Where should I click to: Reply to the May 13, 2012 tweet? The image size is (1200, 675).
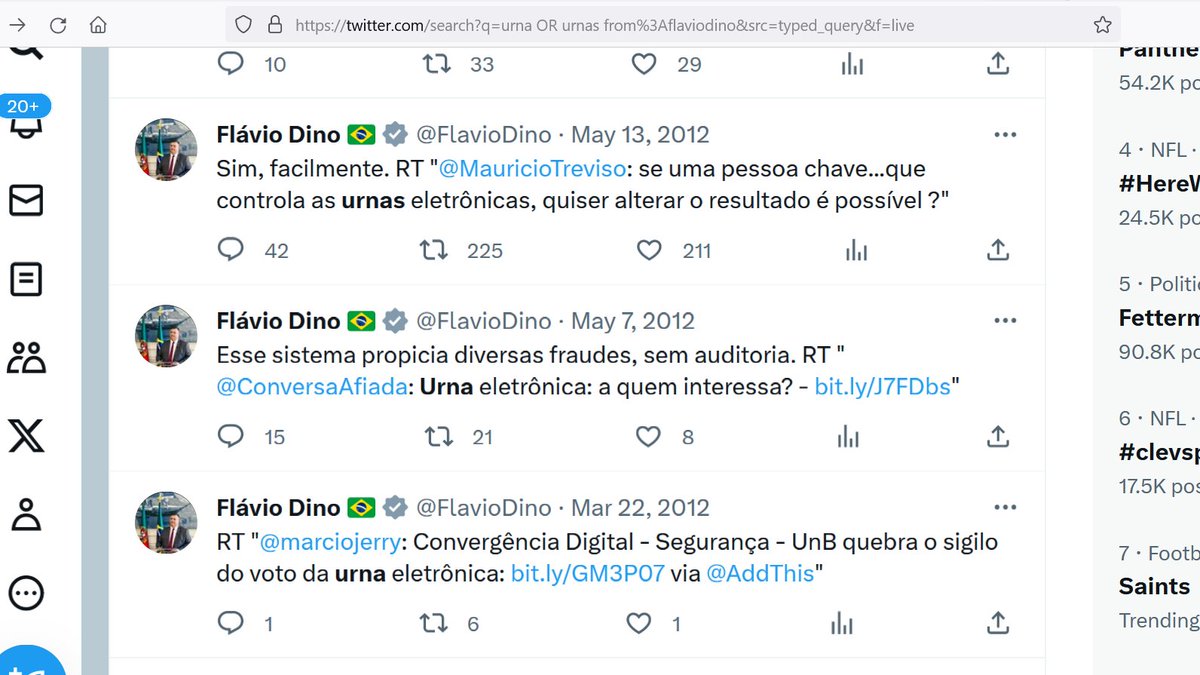coord(231,249)
